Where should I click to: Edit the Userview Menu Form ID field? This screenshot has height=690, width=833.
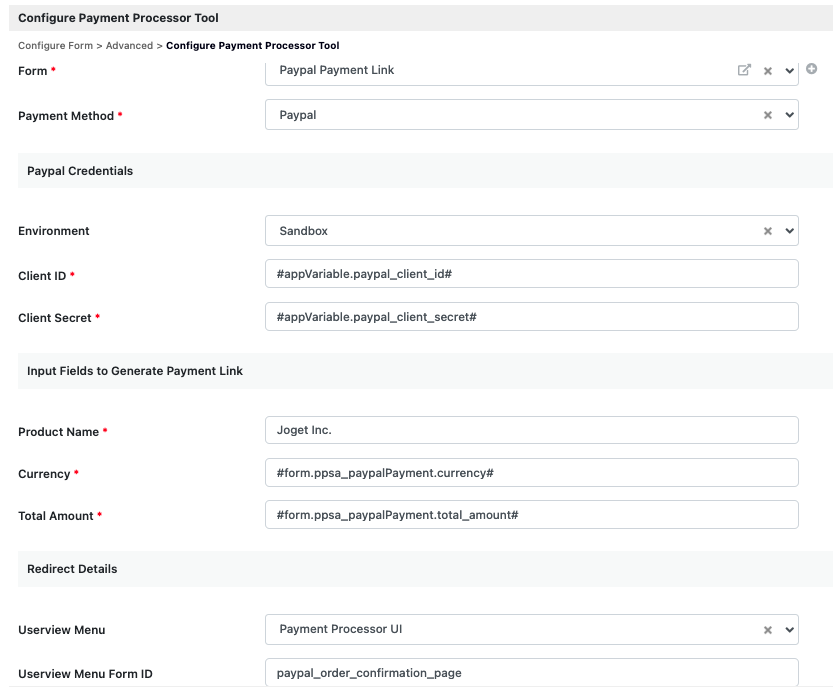click(x=532, y=672)
